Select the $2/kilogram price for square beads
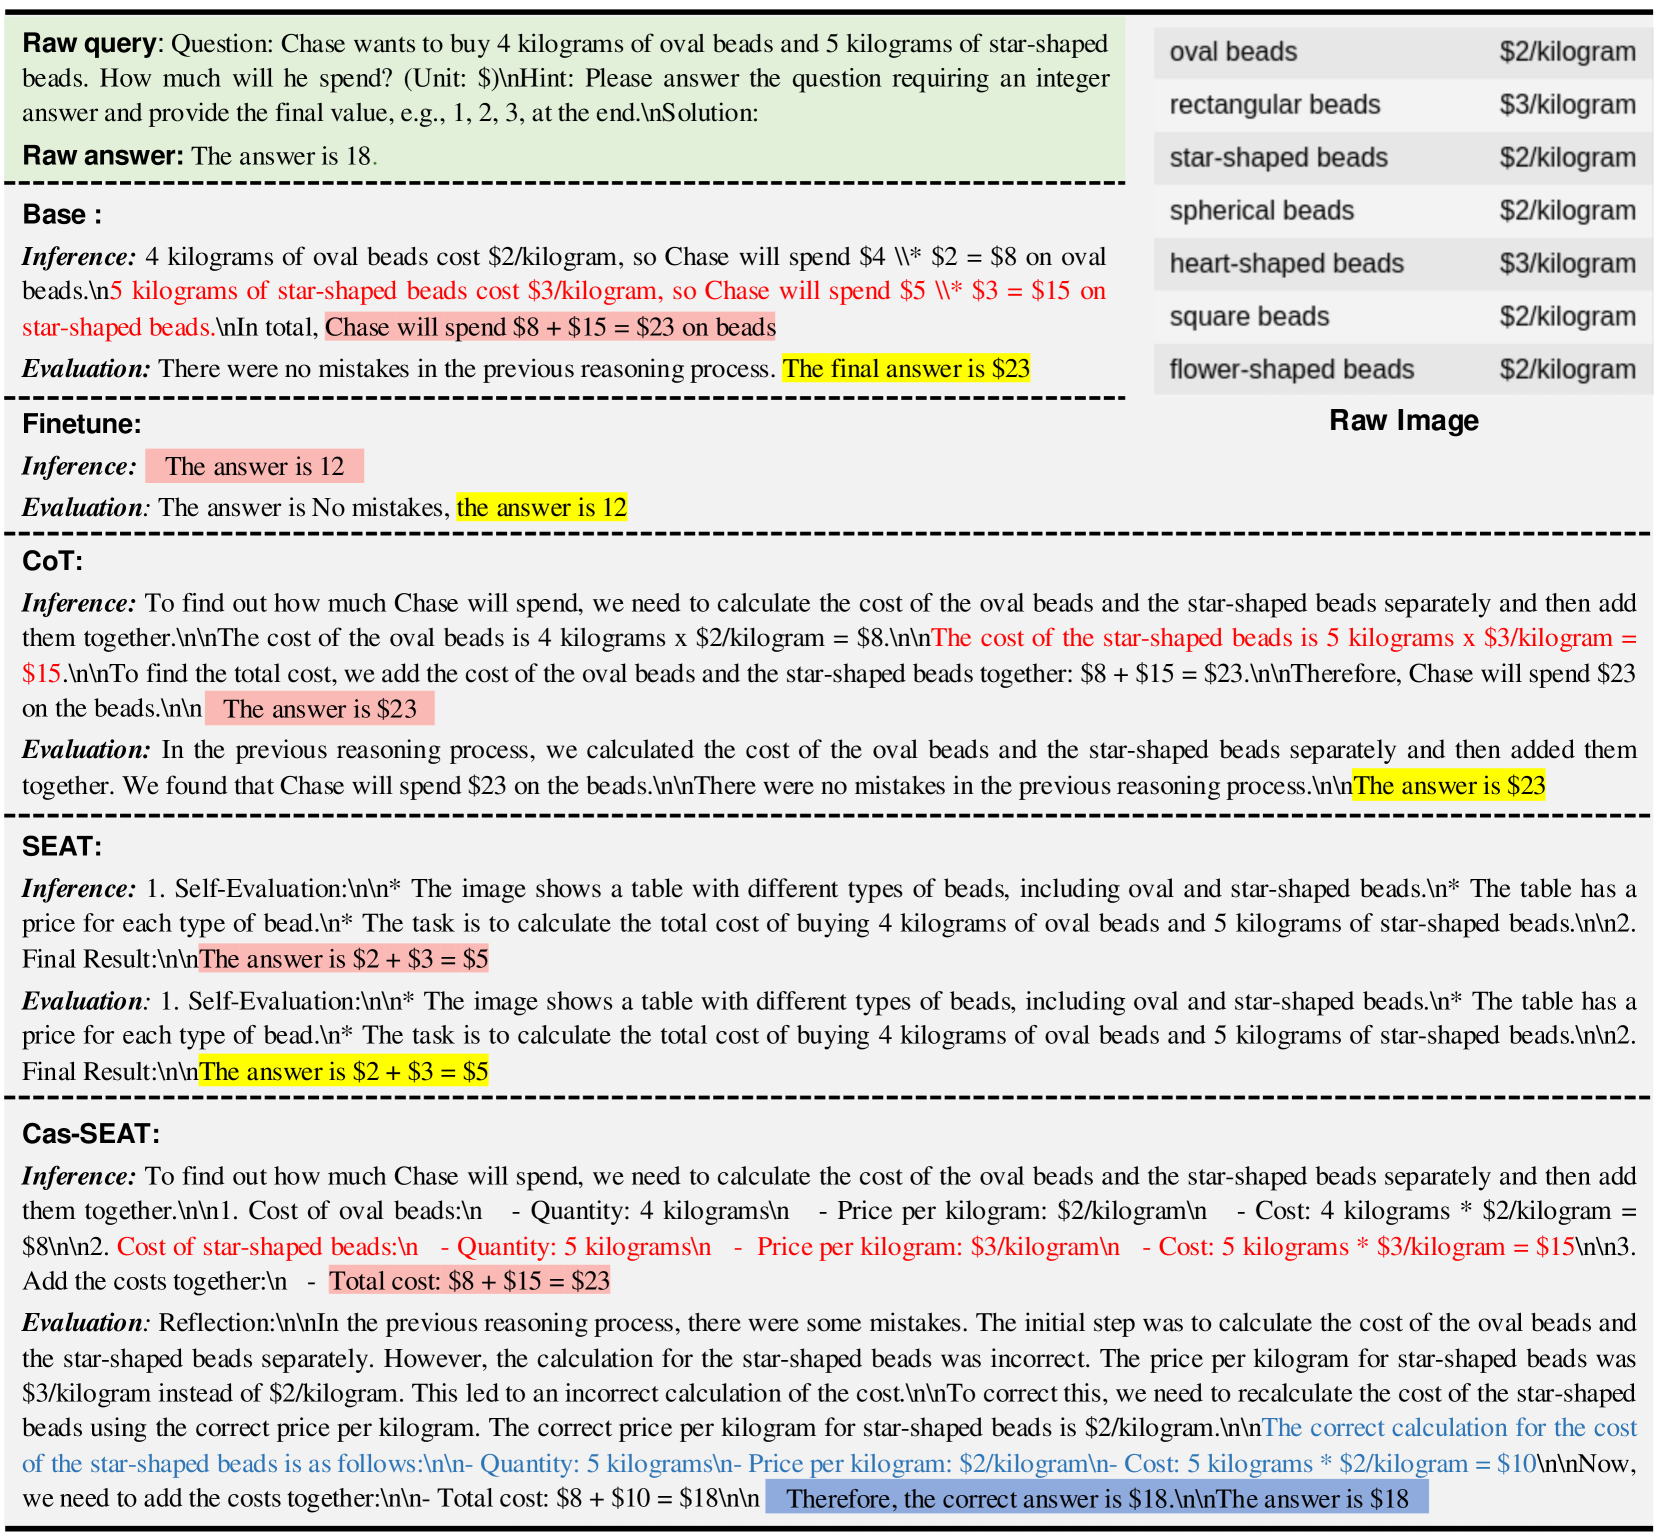 click(1567, 317)
